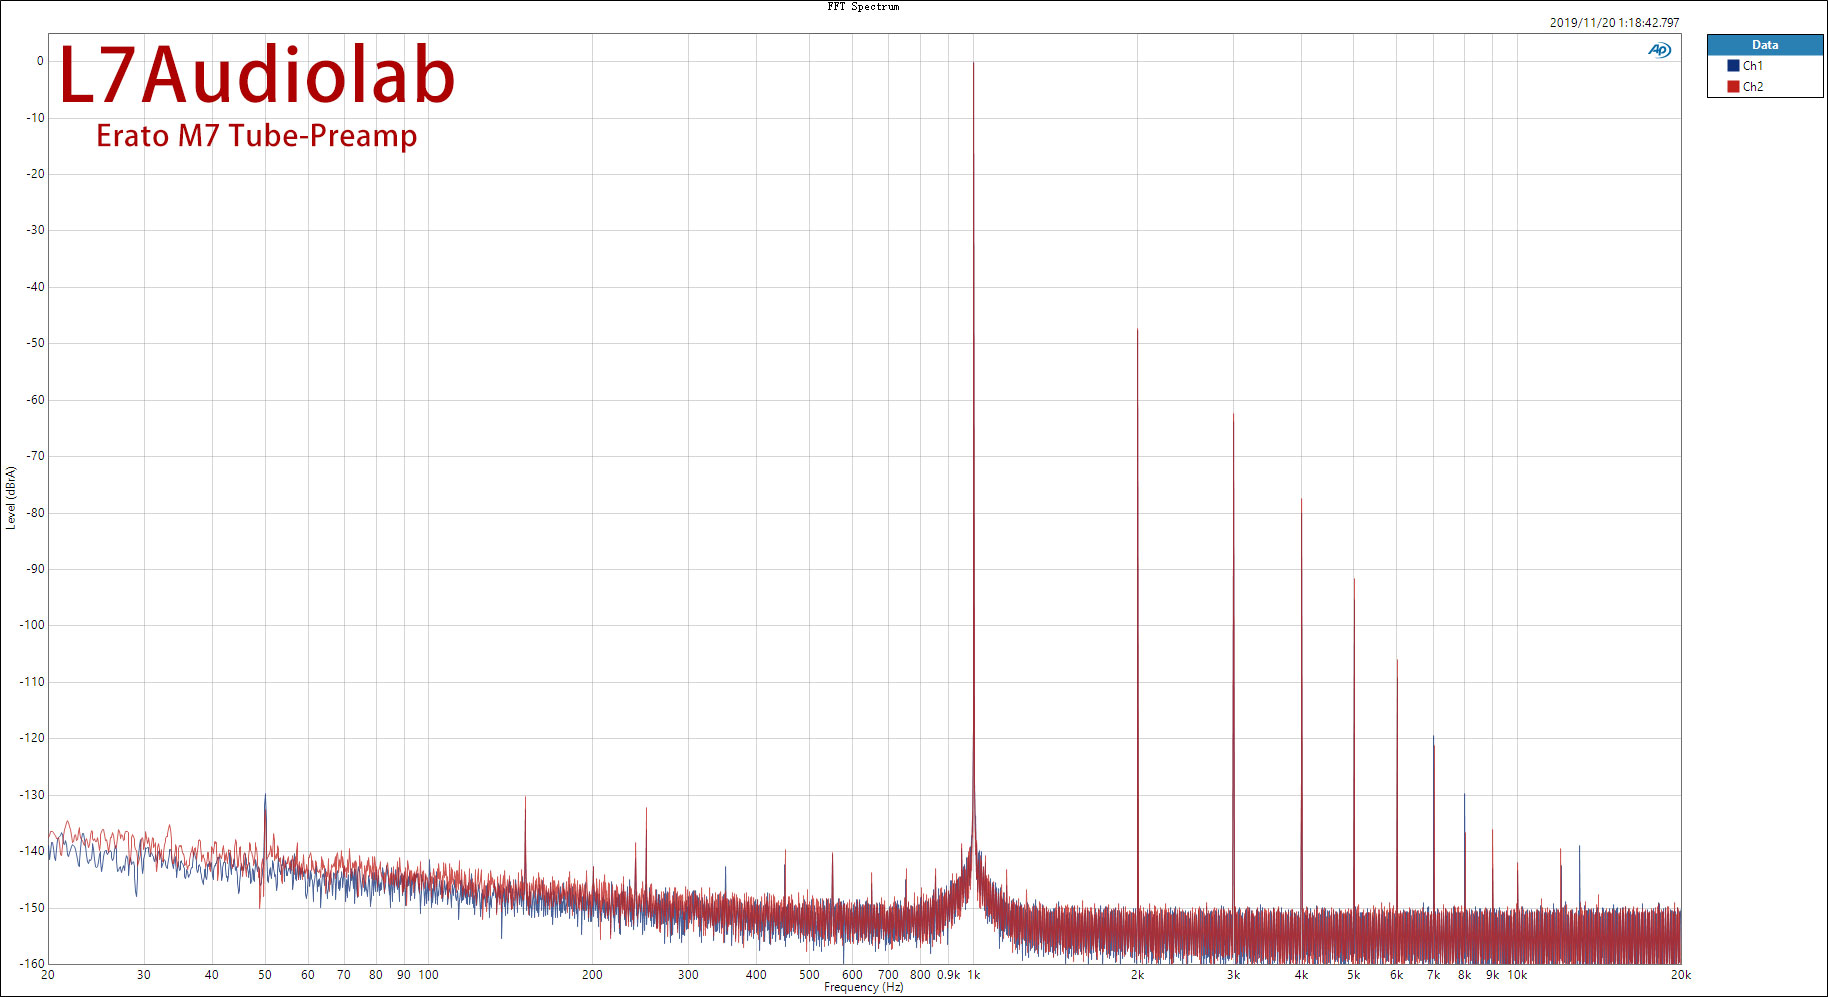Click the 0 dB level axis label
Screen dimensions: 1828x997
click(x=40, y=61)
